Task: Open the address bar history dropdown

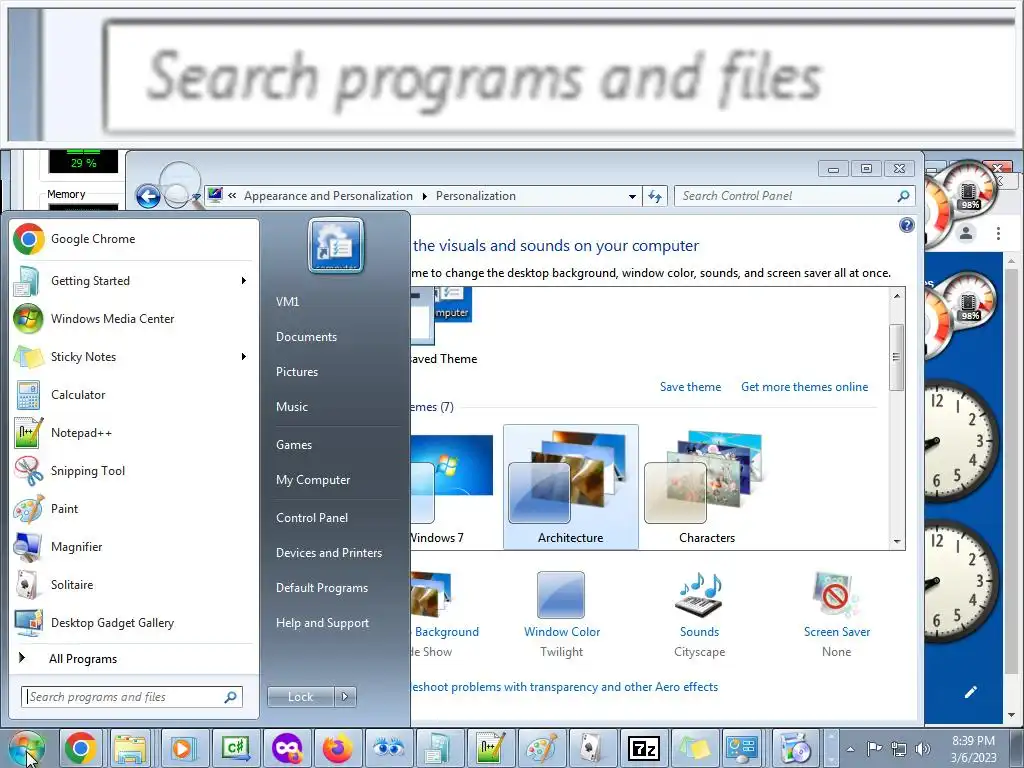Action: click(x=632, y=196)
